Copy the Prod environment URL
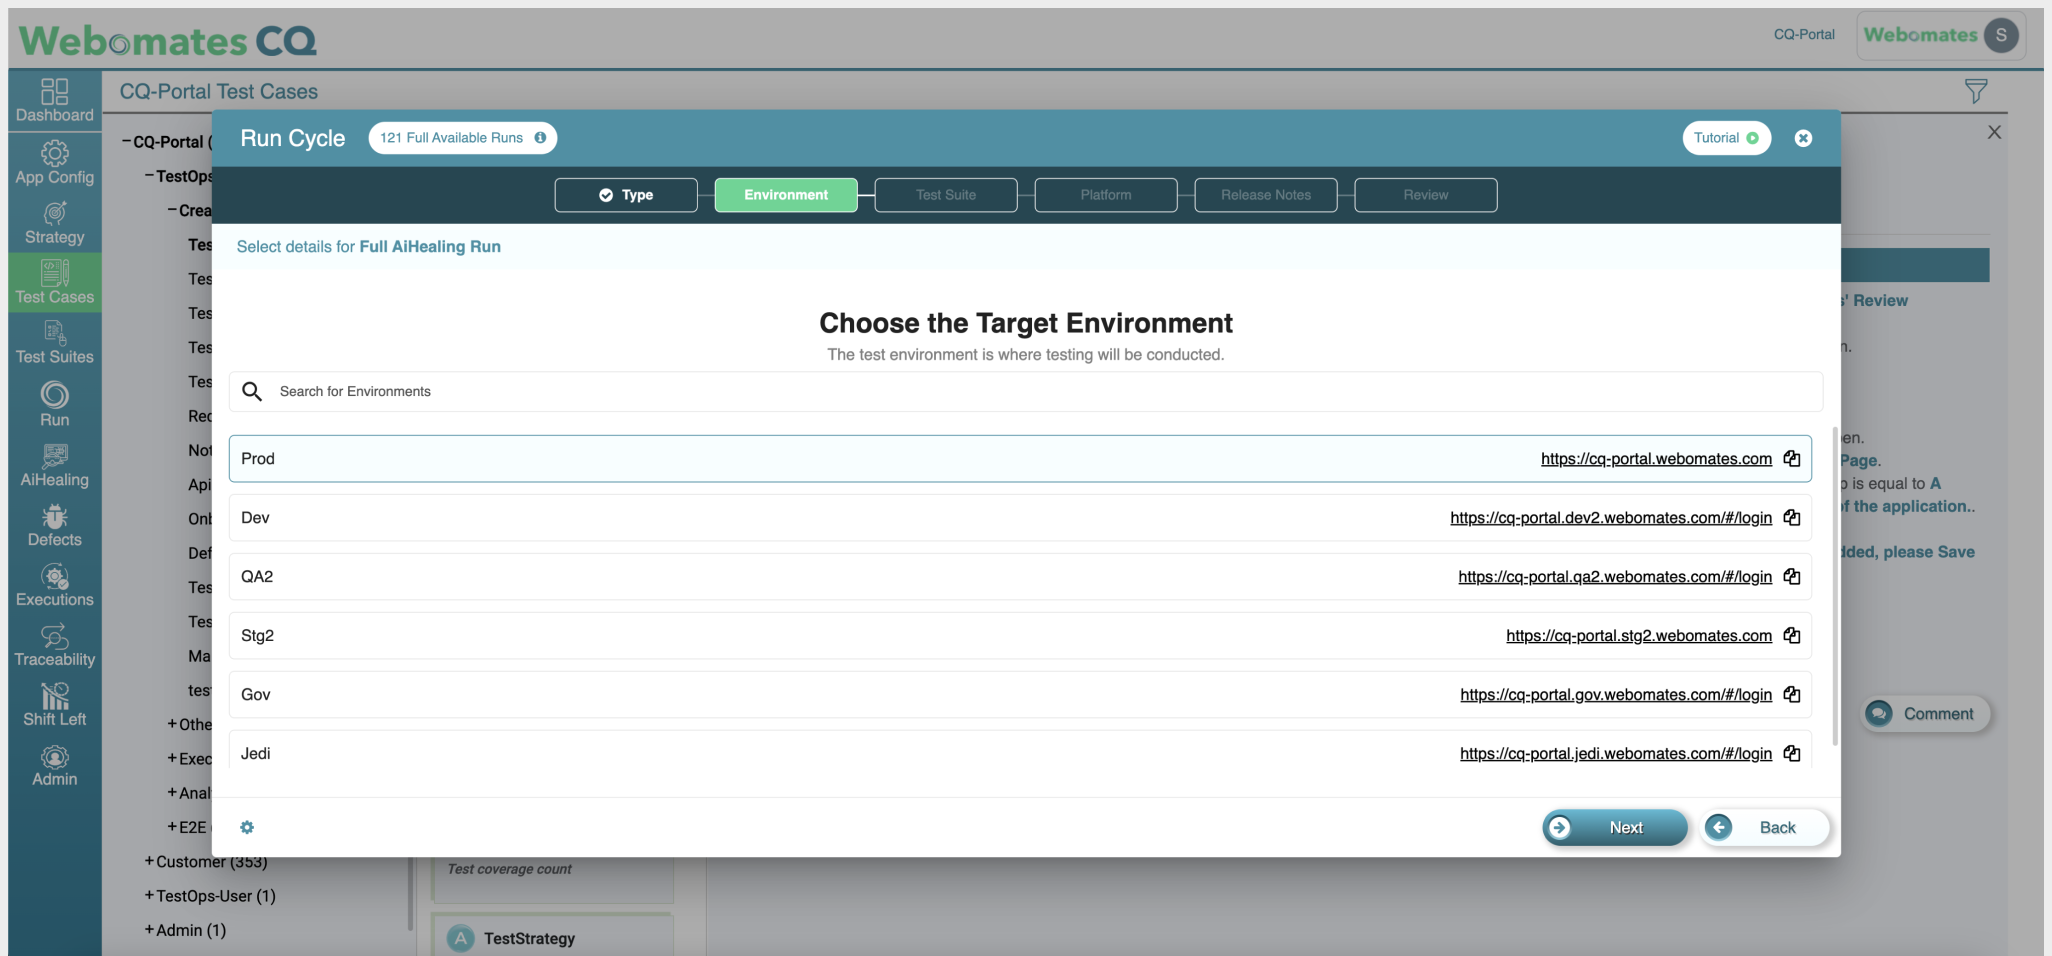The width and height of the screenshot is (2052, 956). coord(1792,458)
